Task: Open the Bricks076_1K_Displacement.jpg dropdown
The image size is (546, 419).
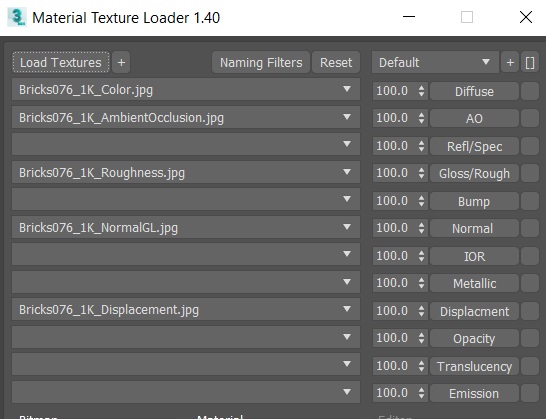Action: (186, 309)
